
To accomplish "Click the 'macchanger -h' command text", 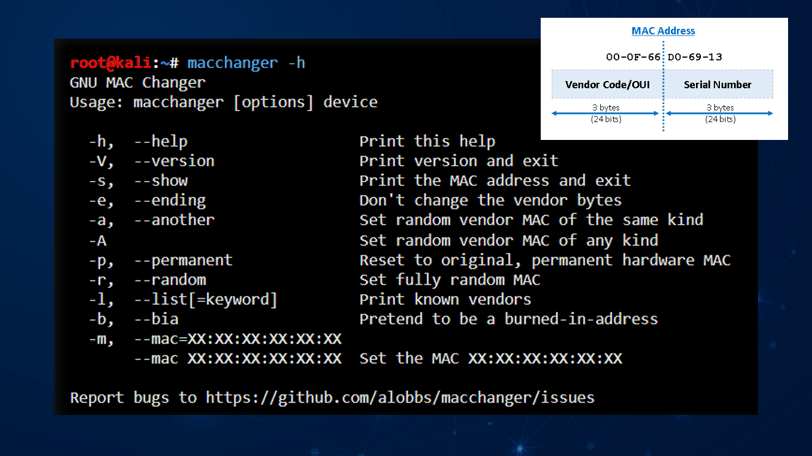I will [246, 63].
